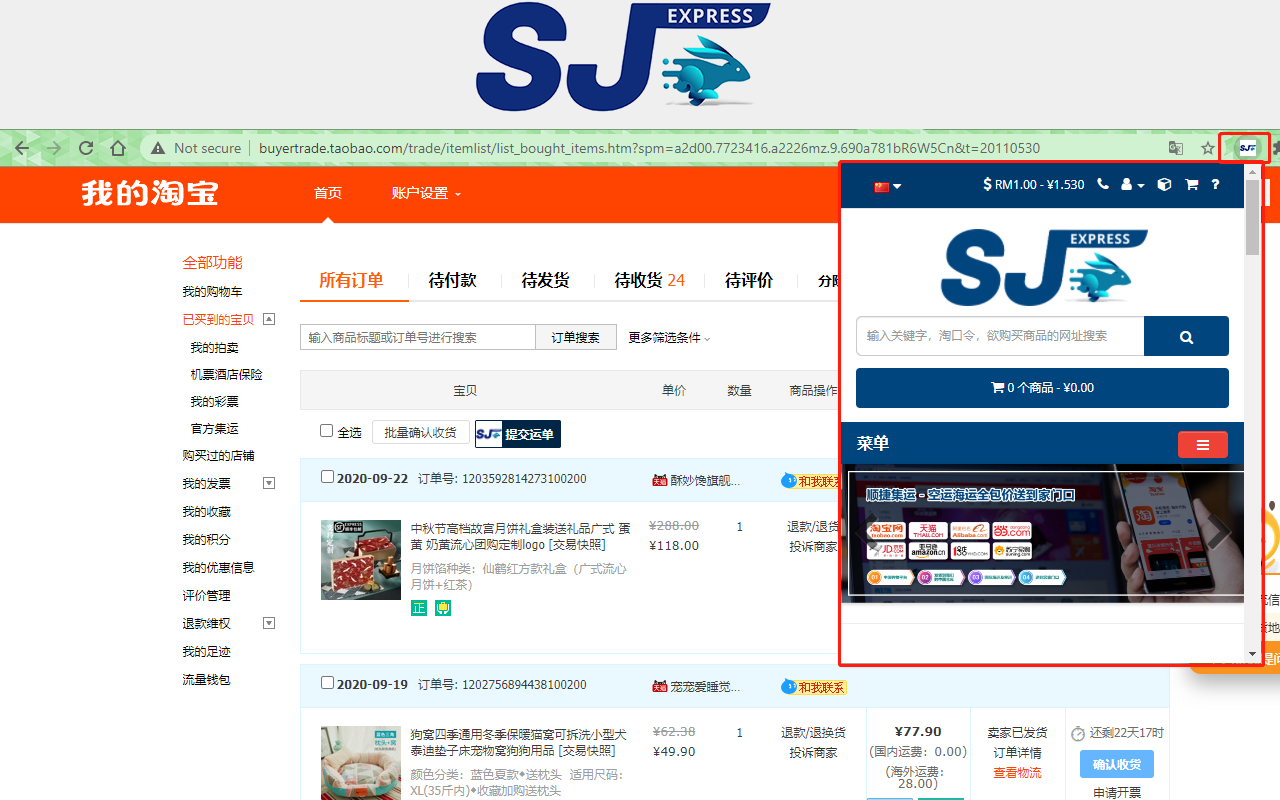1280x800 pixels.
Task: Click the SJ popup scrollbar down arrow
Action: [x=1253, y=654]
